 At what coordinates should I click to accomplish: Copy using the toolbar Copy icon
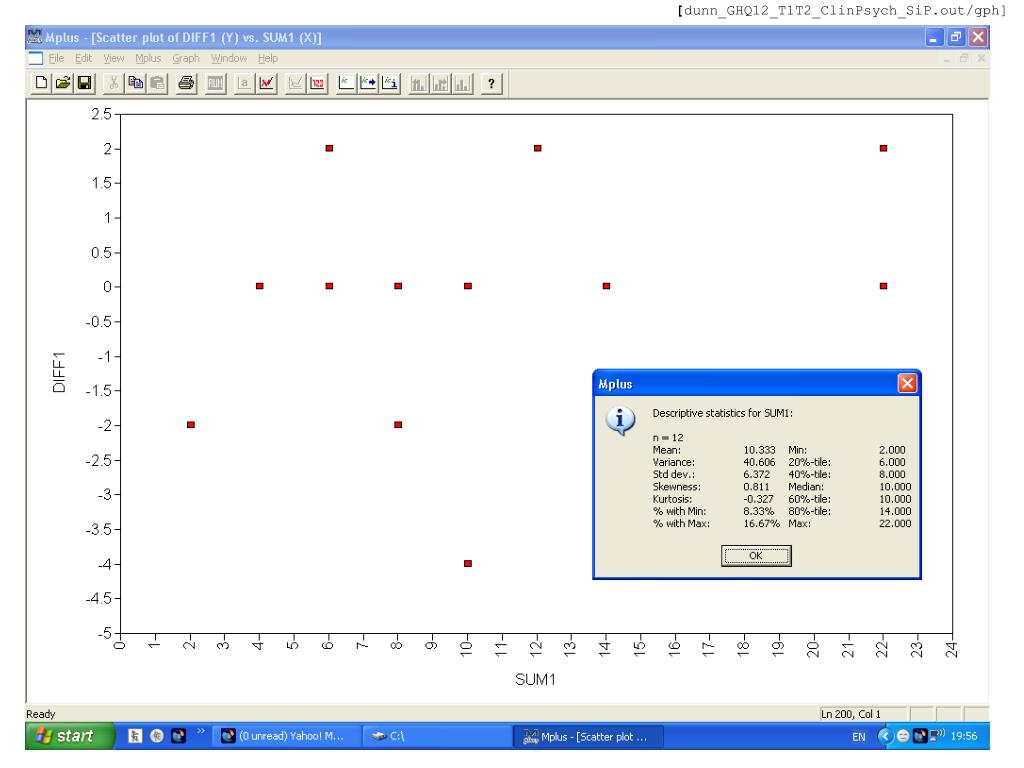[x=135, y=83]
